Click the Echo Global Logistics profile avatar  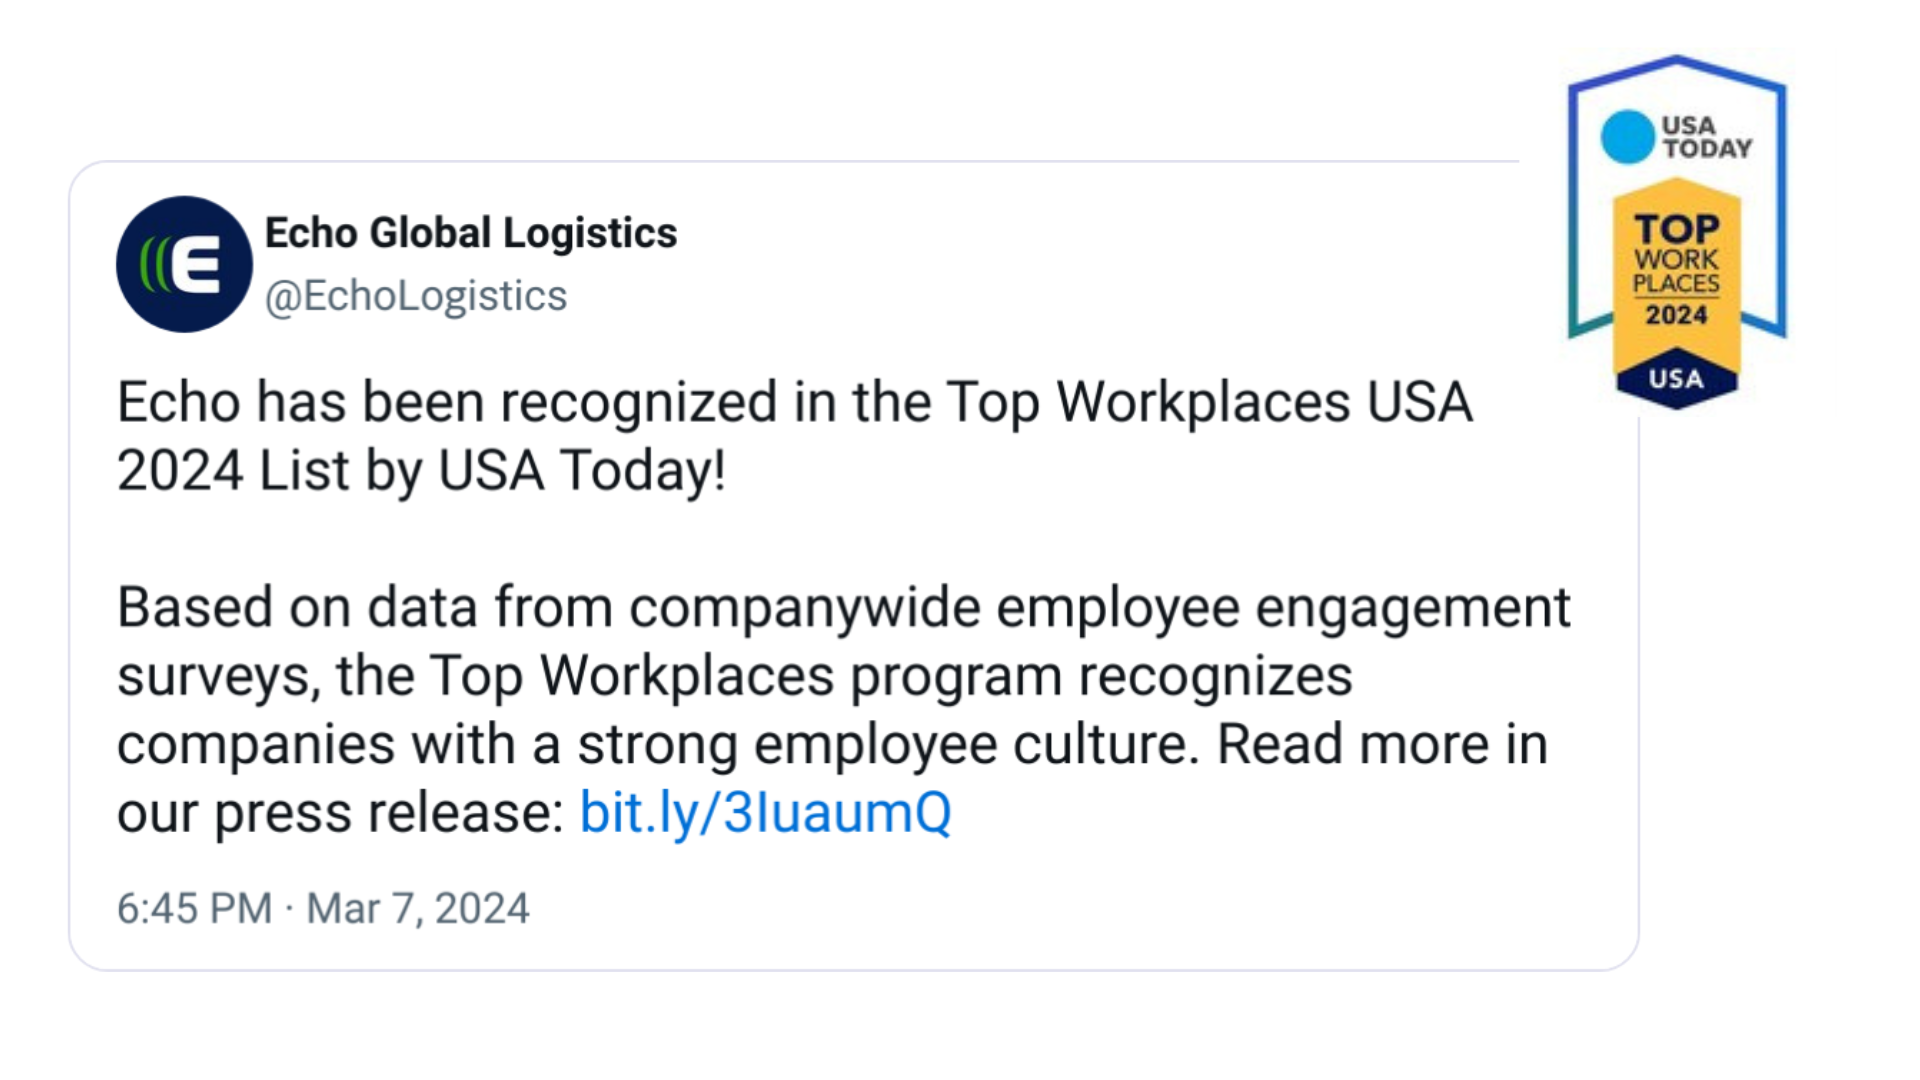[x=184, y=264]
